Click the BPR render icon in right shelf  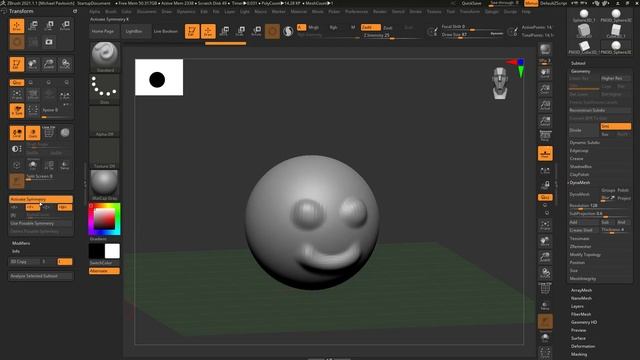[545, 50]
